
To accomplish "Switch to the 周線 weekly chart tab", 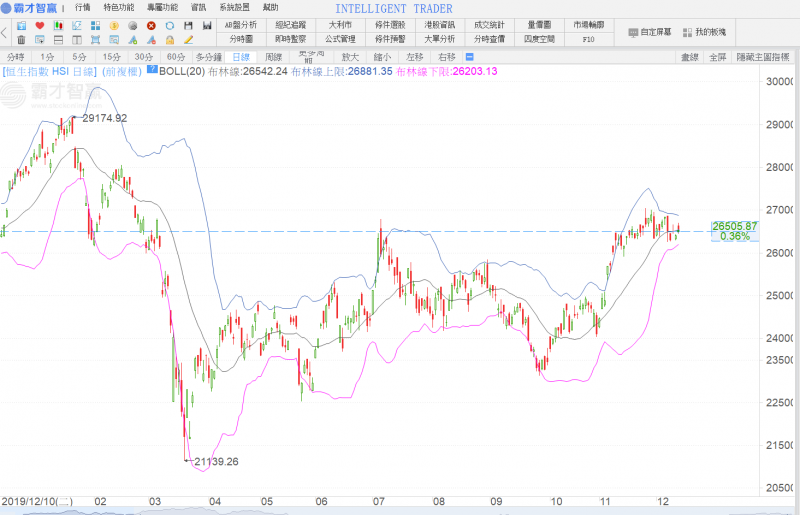I will point(273,57).
